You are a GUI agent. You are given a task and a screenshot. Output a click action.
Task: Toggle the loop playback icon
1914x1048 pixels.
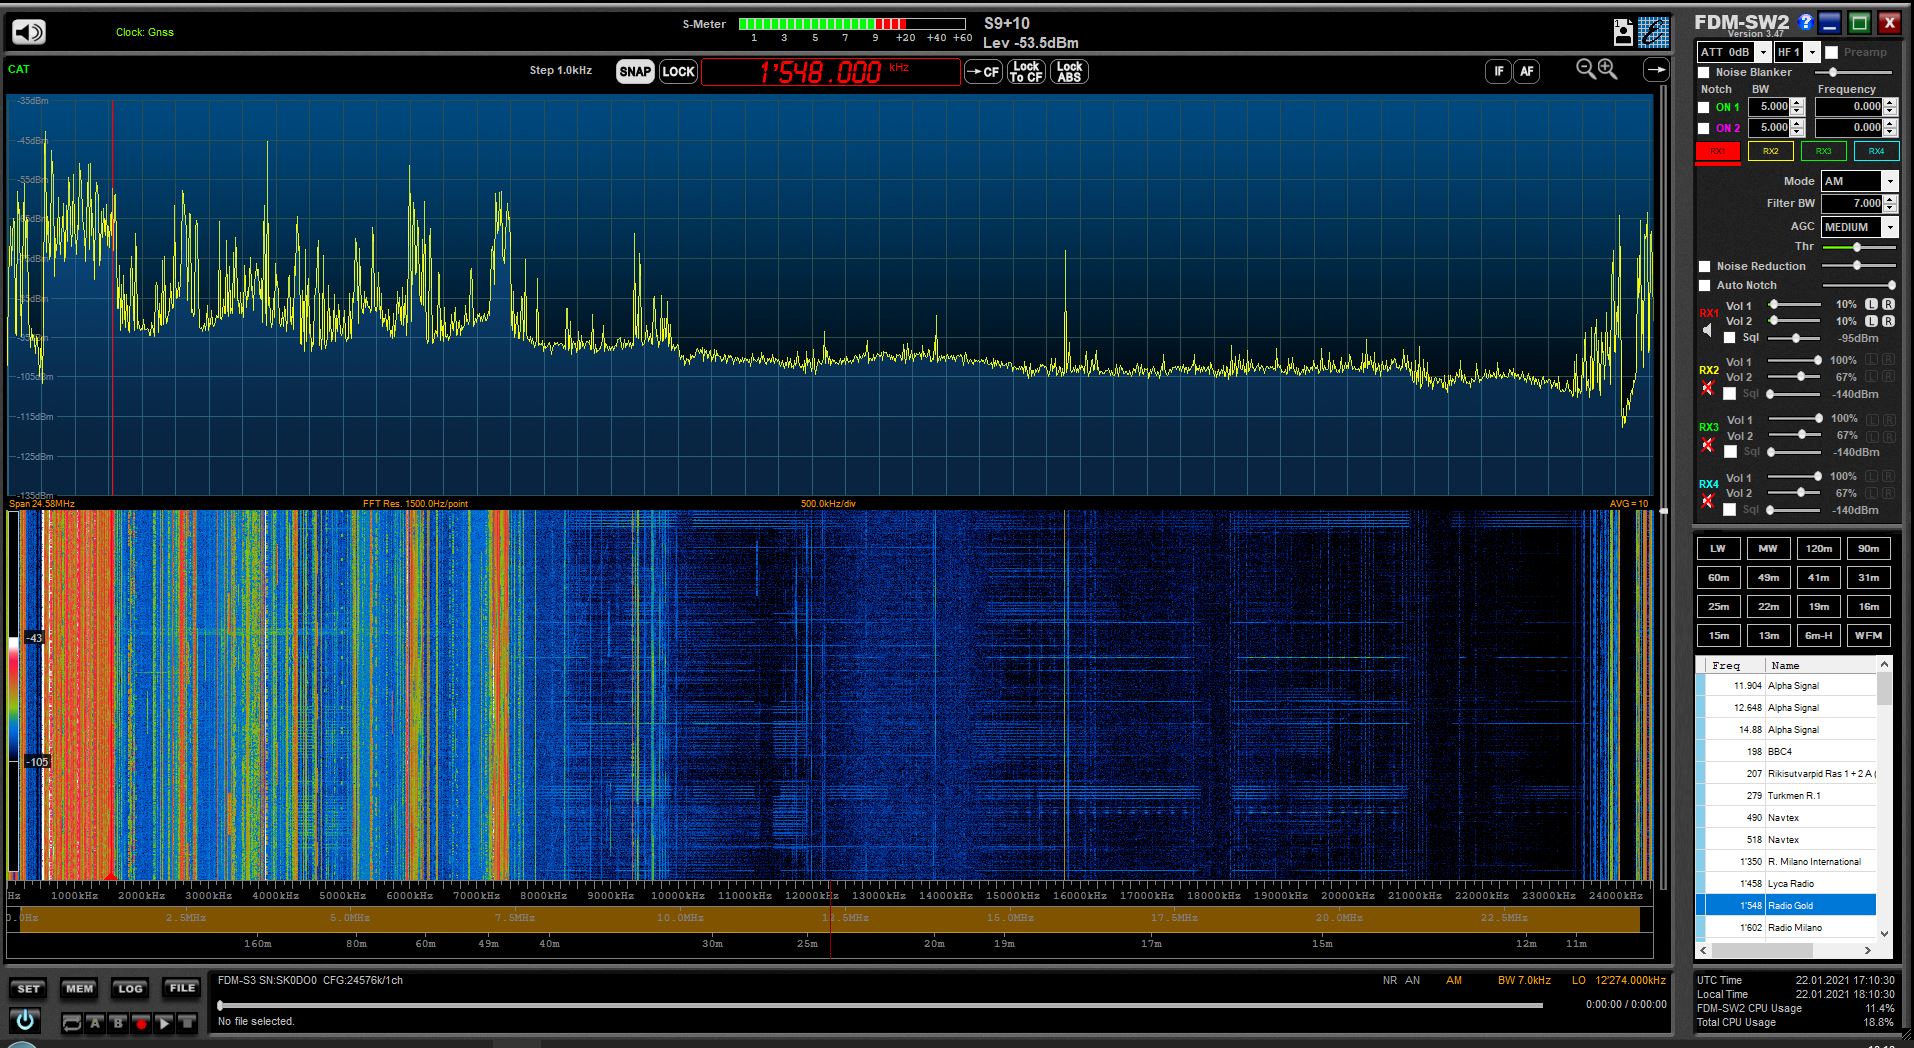71,1023
